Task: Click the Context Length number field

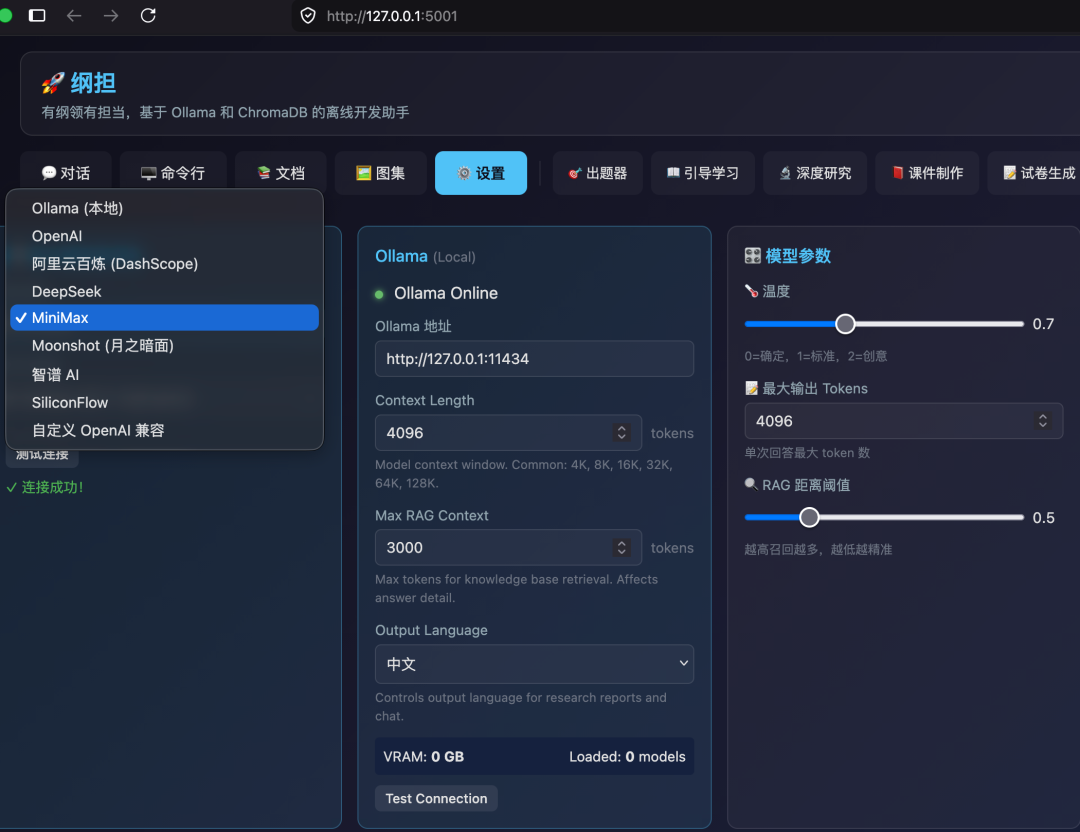Action: (x=508, y=433)
